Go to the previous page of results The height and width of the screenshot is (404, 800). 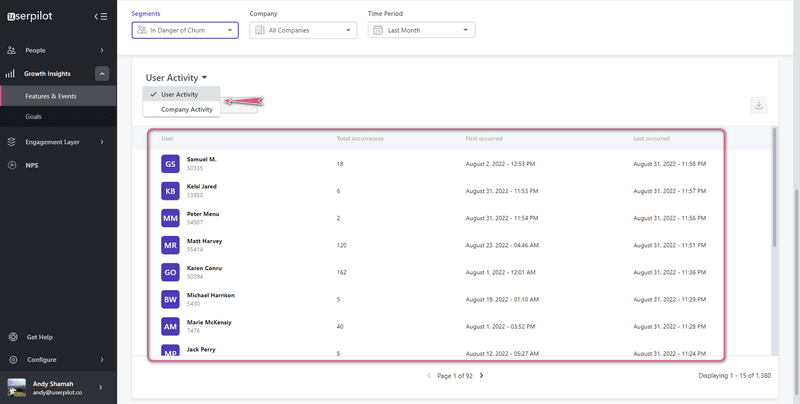point(429,376)
